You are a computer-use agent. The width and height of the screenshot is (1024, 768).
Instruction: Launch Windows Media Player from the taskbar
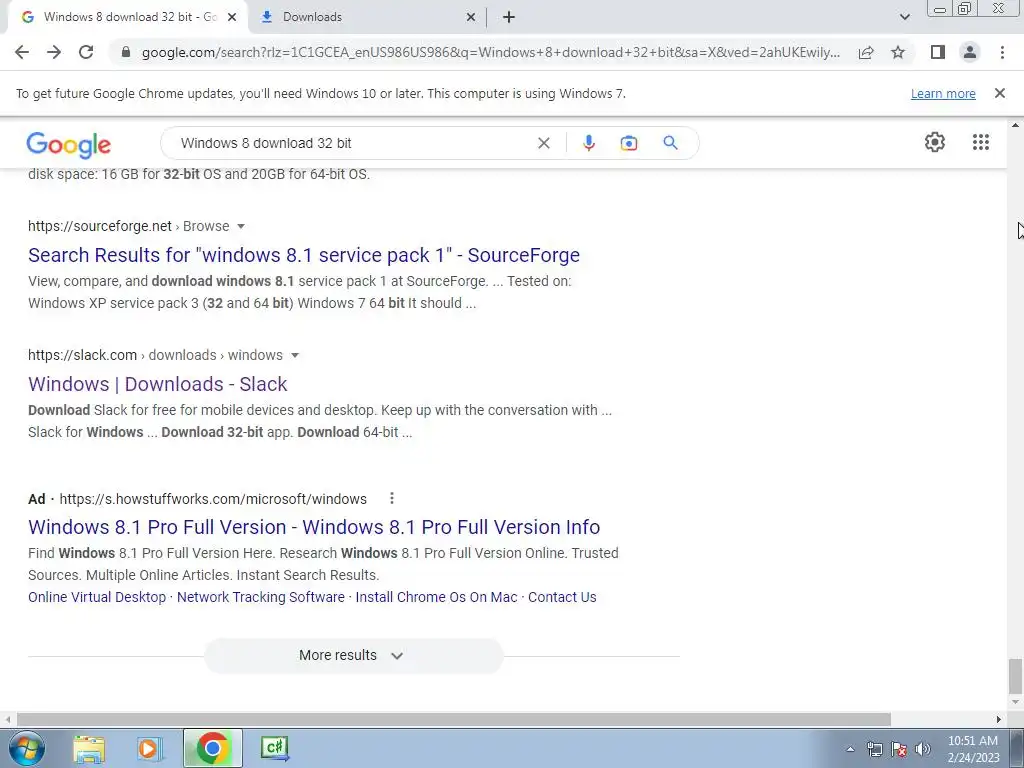point(149,748)
